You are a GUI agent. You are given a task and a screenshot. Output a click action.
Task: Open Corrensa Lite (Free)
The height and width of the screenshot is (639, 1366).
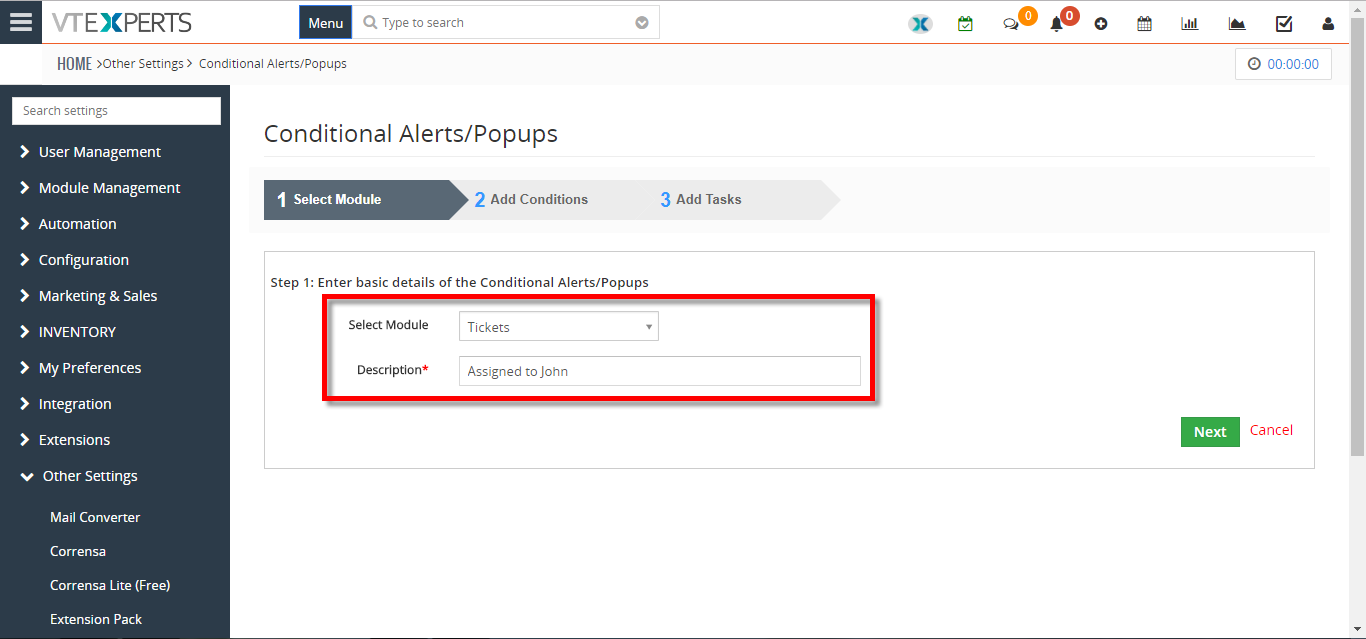tap(110, 585)
